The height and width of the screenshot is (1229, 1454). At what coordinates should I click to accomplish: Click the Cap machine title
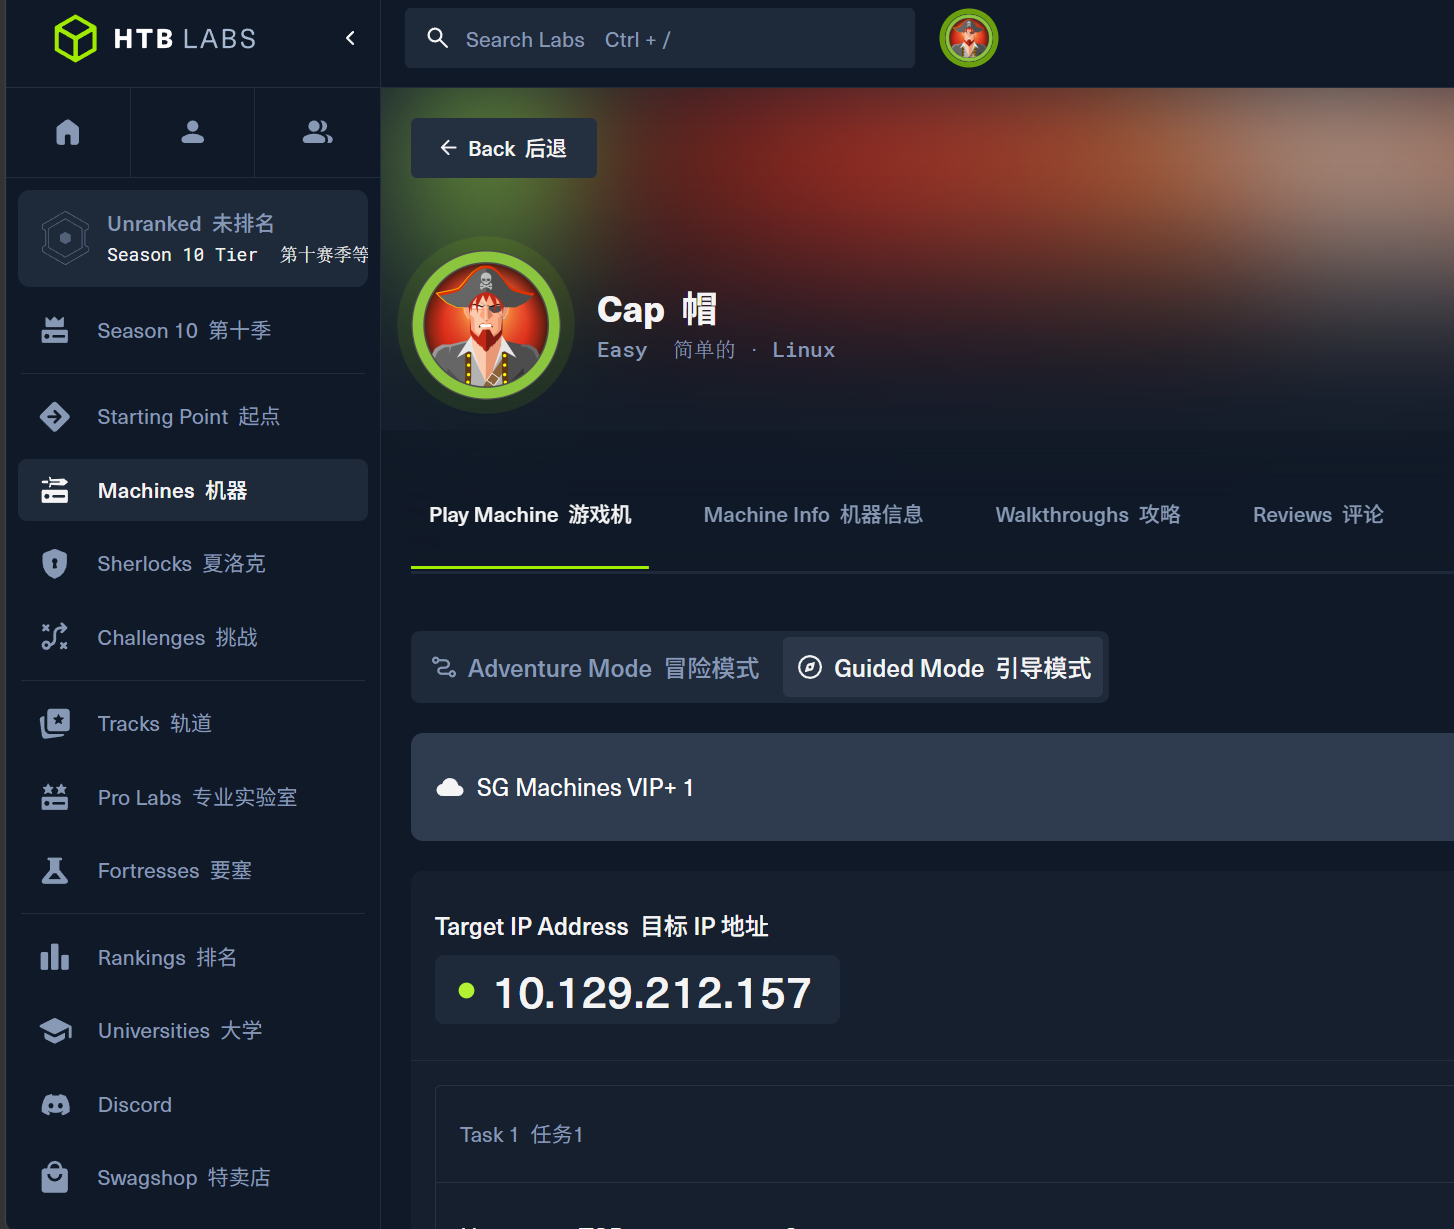[x=657, y=309]
